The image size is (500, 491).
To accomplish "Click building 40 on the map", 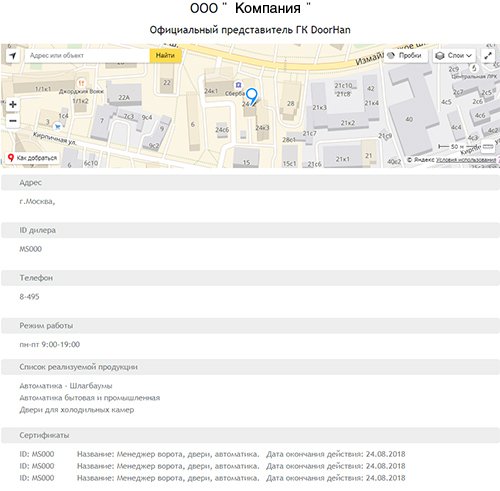I will pyautogui.click(x=409, y=119).
